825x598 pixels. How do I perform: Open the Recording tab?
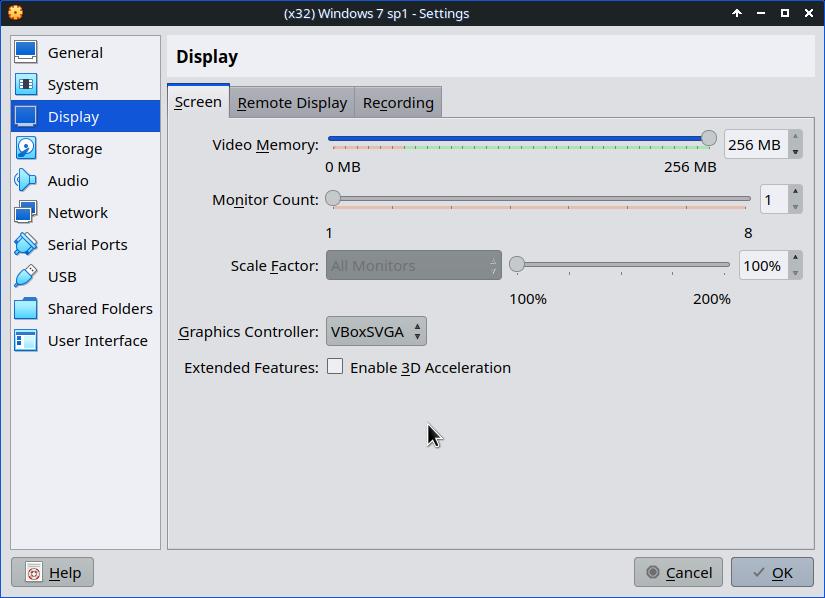(398, 103)
